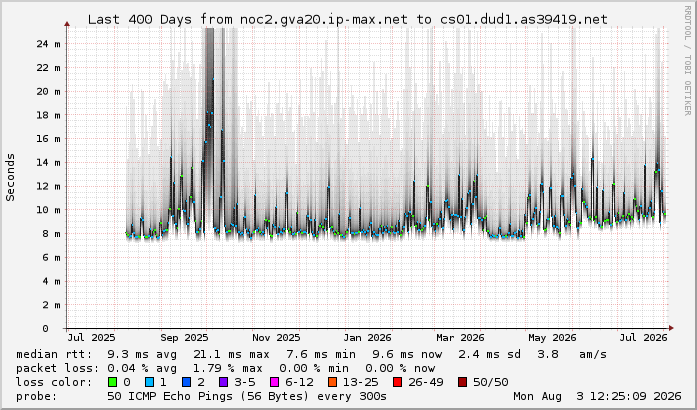Click the 'Jan 2026' x-axis label
The height and width of the screenshot is (410, 697).
[368, 338]
